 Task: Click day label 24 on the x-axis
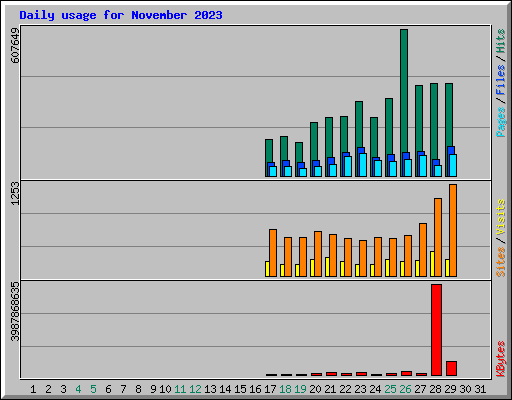[375, 389]
